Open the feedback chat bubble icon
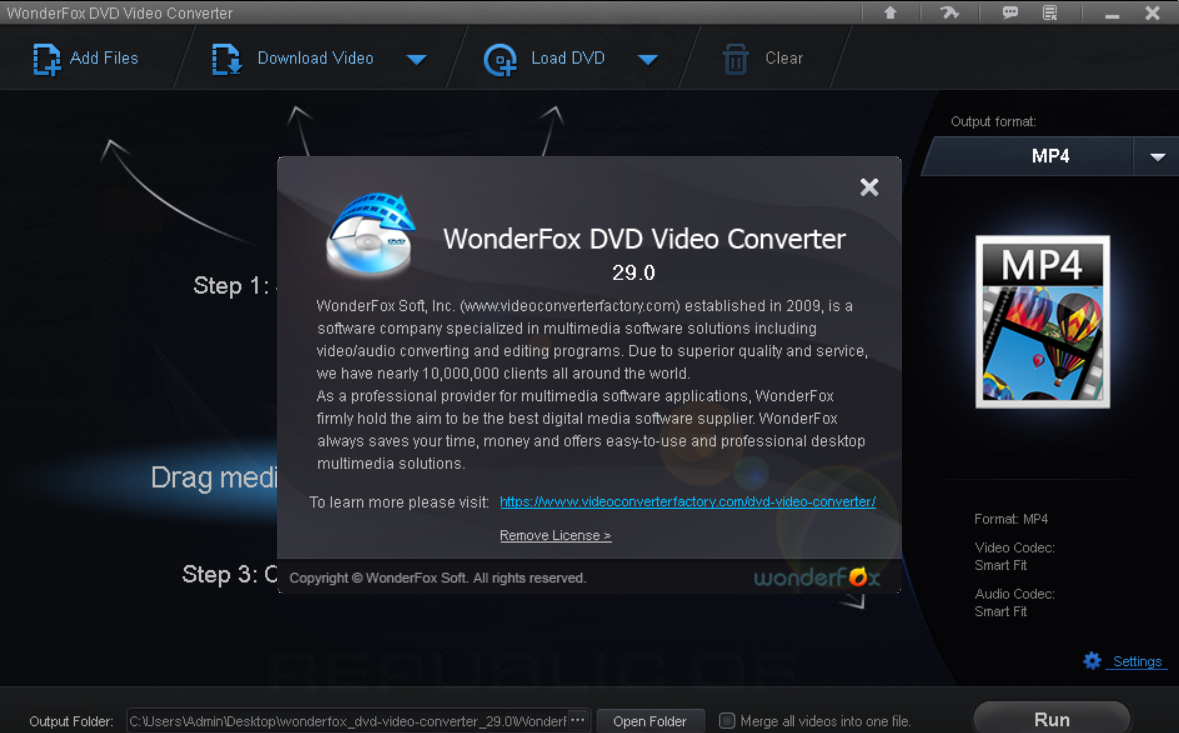The width and height of the screenshot is (1179, 733). 1010,13
